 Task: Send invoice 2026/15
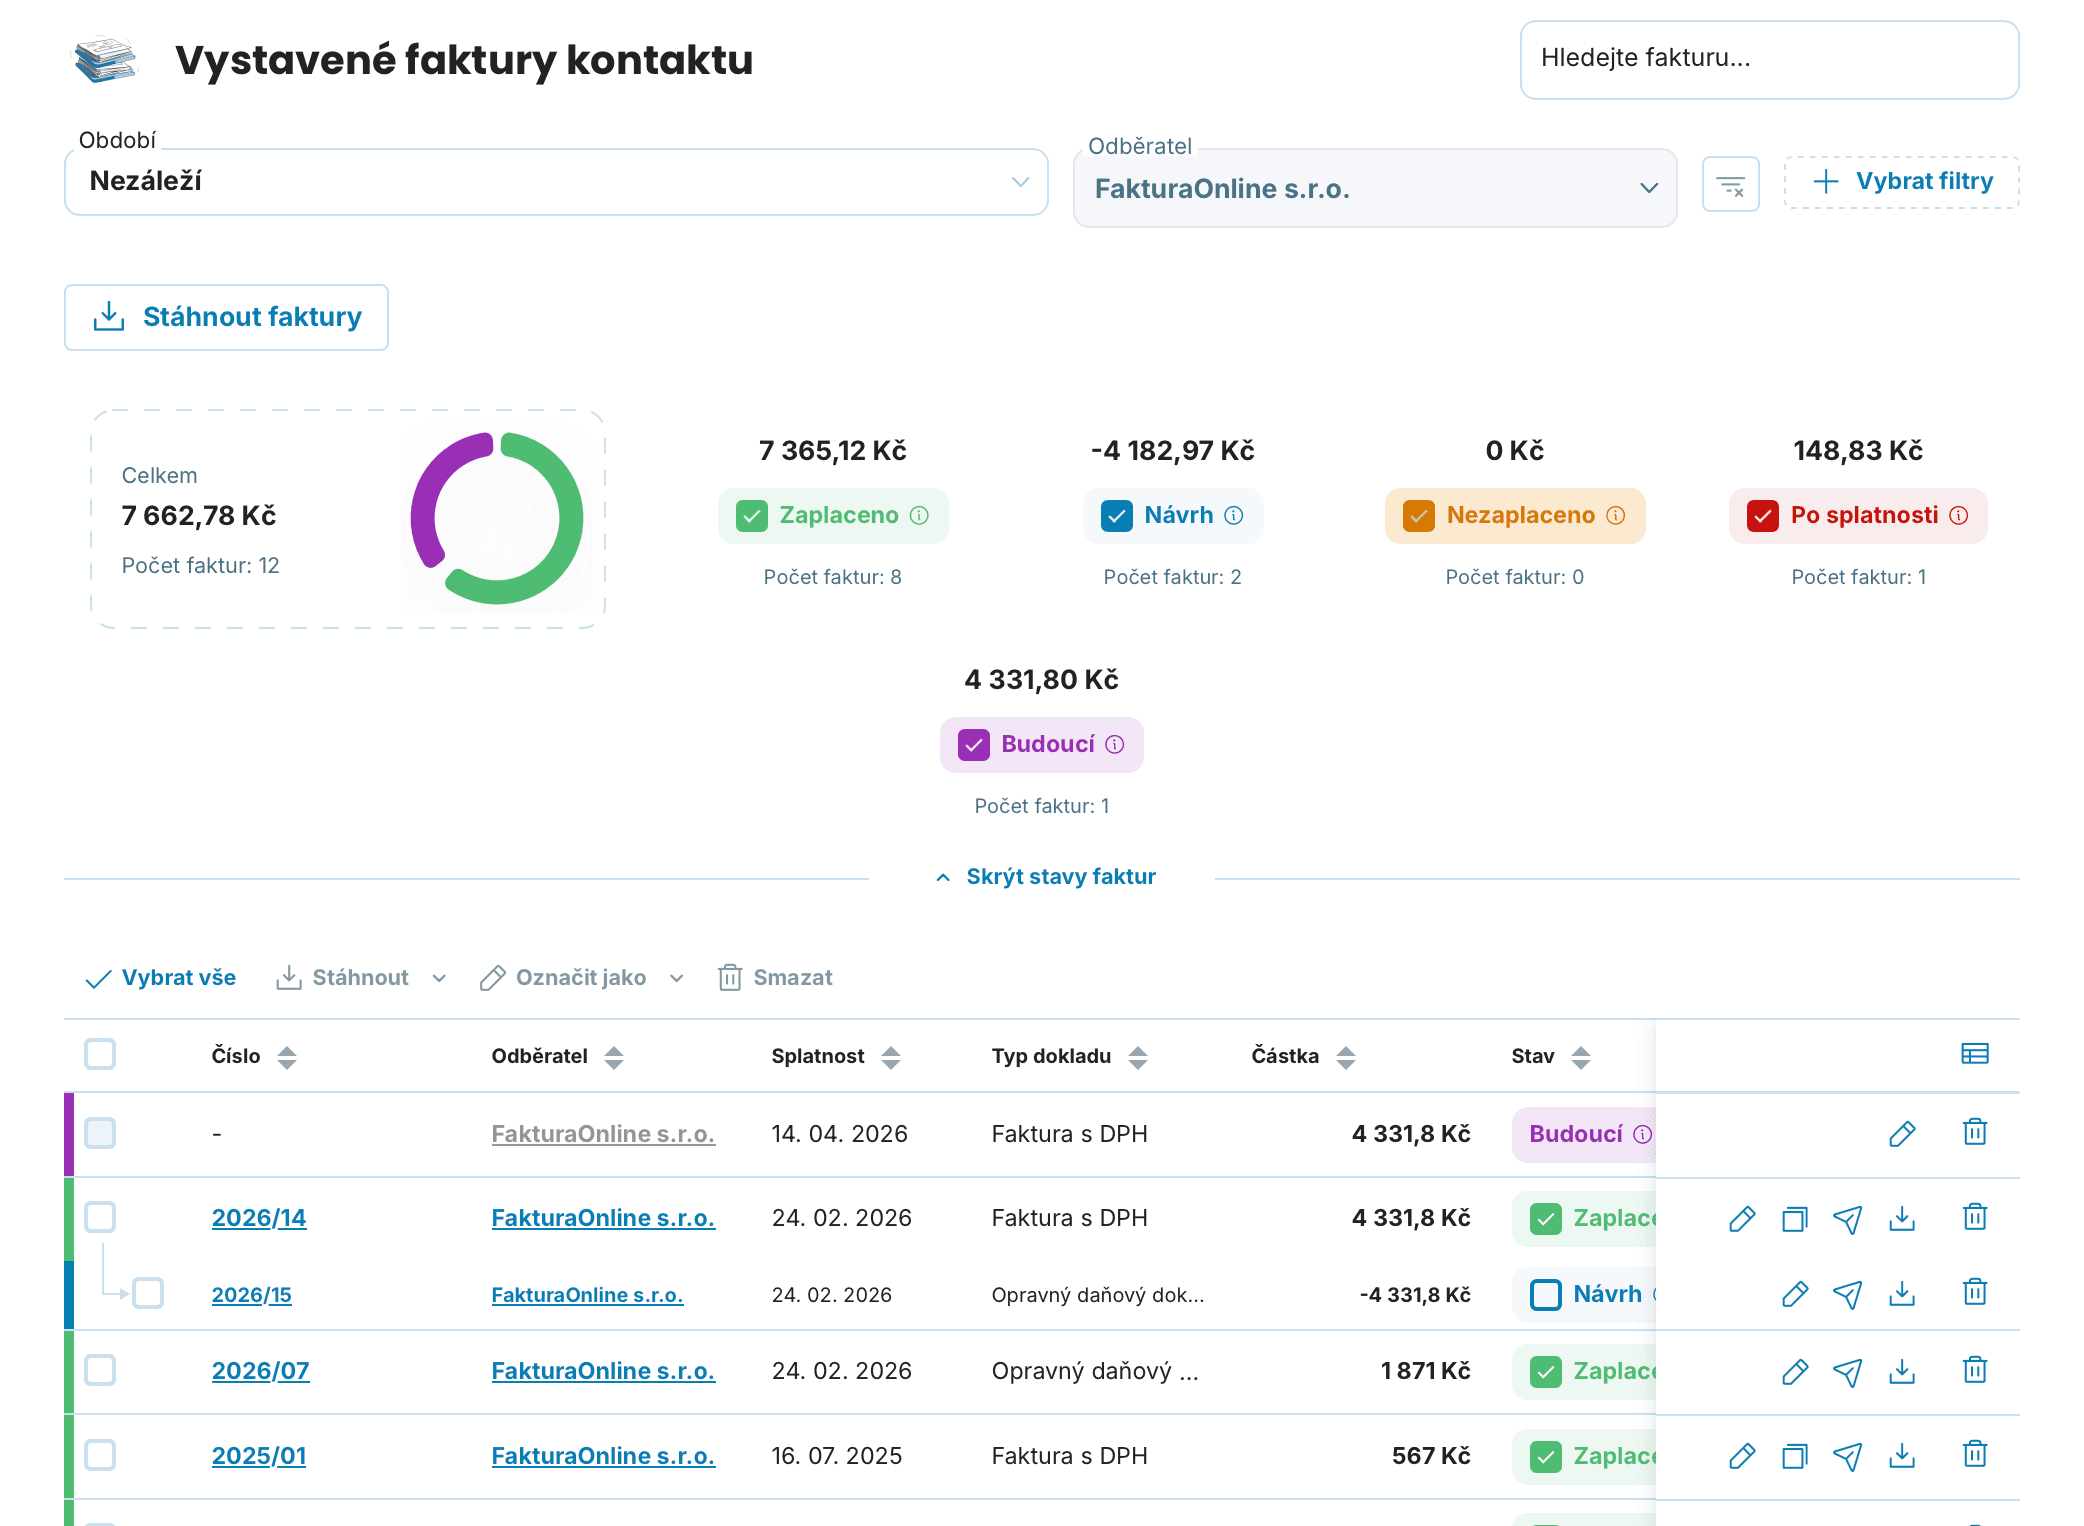coord(1847,1294)
